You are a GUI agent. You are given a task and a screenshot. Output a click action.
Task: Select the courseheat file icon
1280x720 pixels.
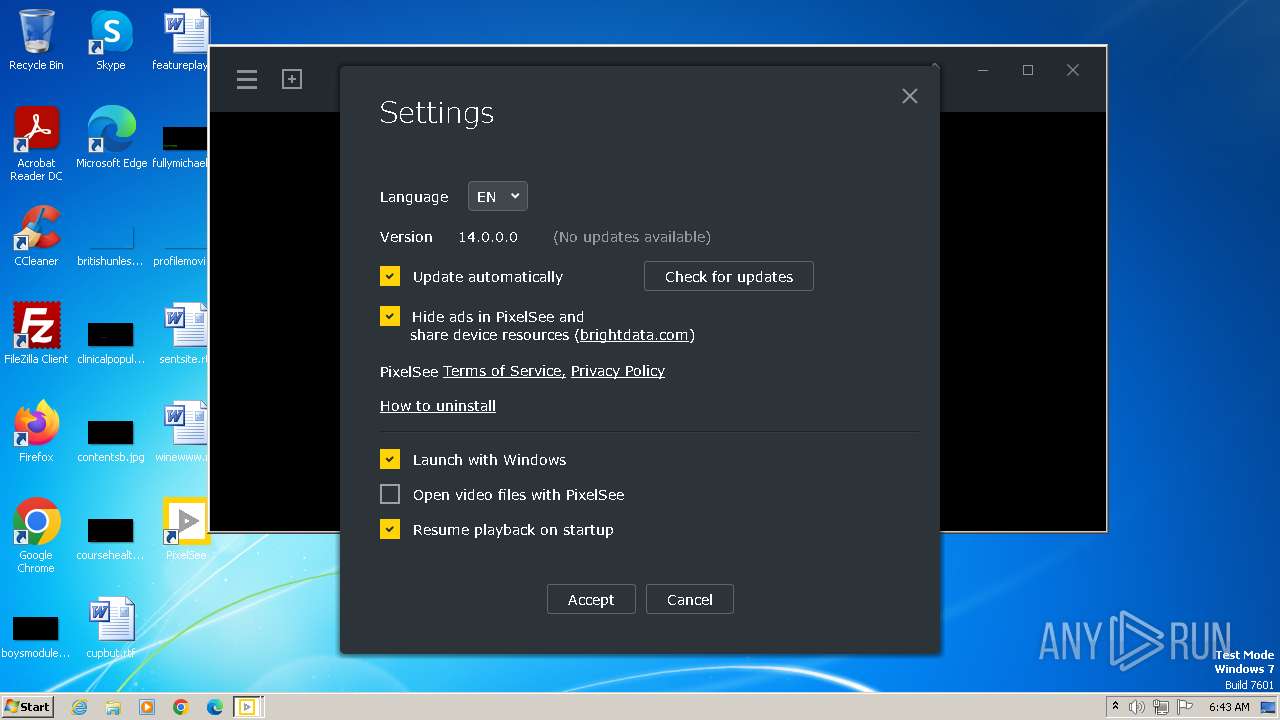(111, 538)
